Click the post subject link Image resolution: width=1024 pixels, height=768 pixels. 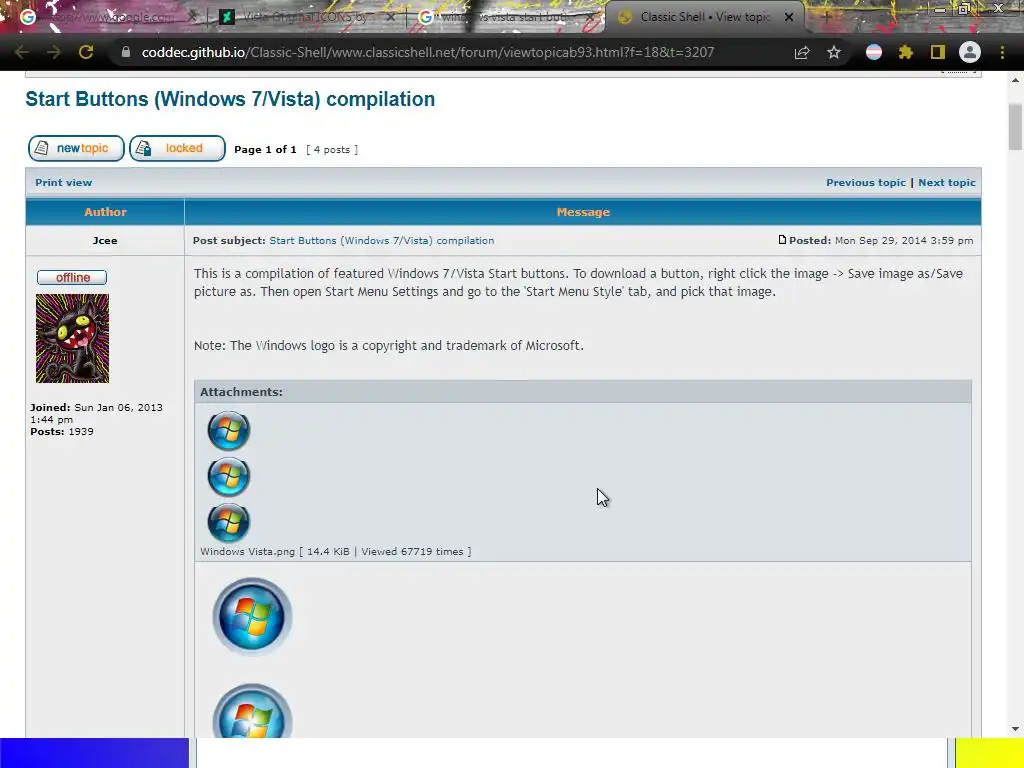coord(381,240)
